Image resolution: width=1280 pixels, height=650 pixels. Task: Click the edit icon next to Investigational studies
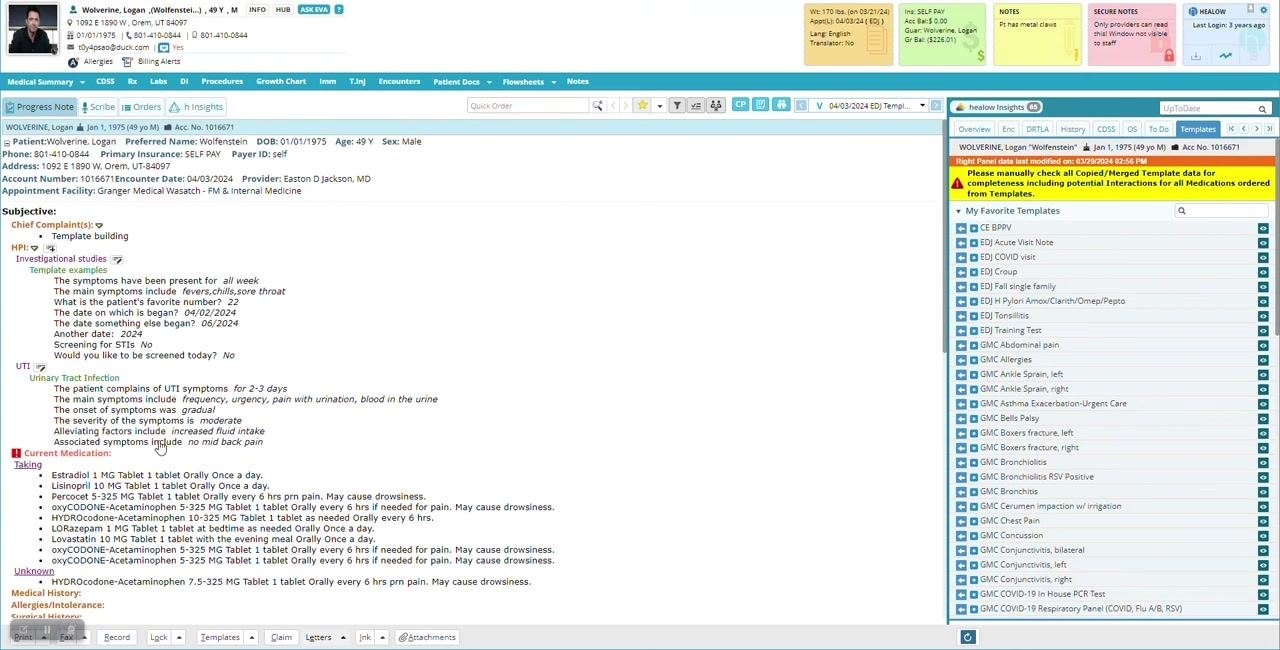(x=117, y=259)
